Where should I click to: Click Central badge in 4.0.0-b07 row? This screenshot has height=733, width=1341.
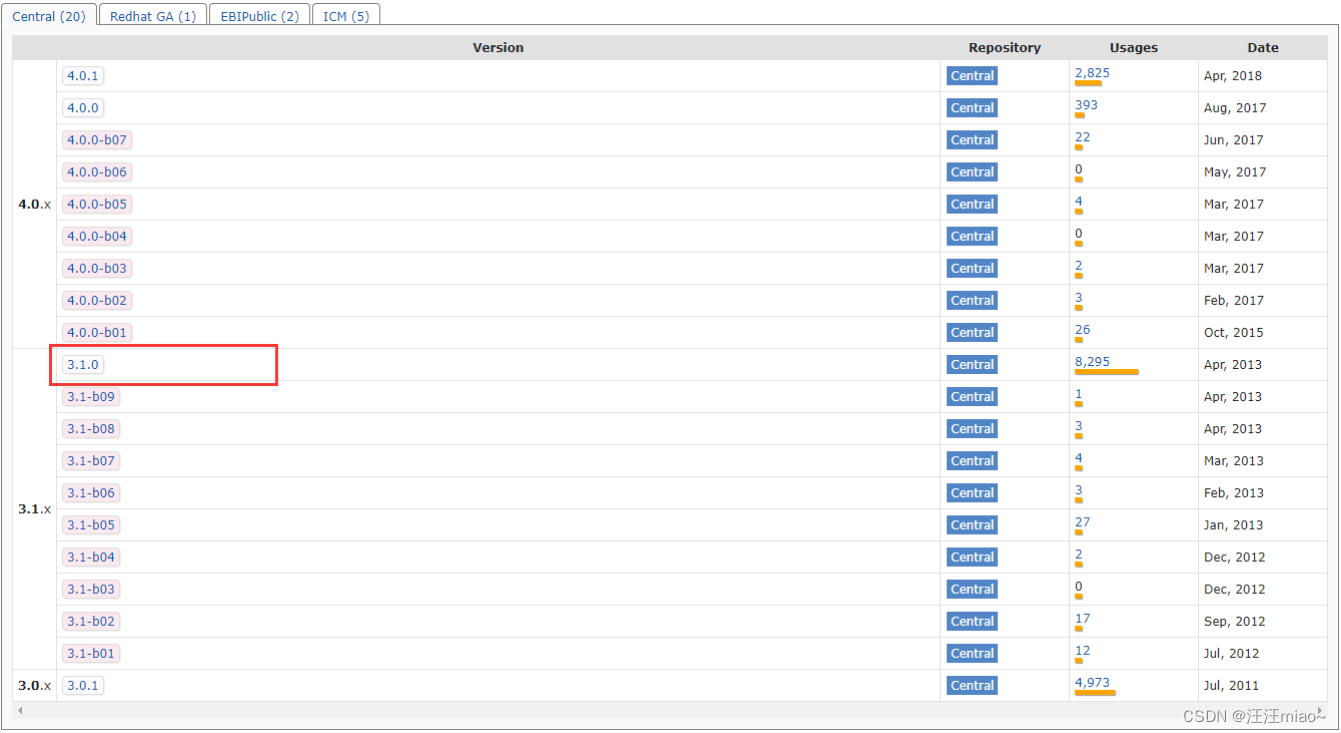[972, 140]
